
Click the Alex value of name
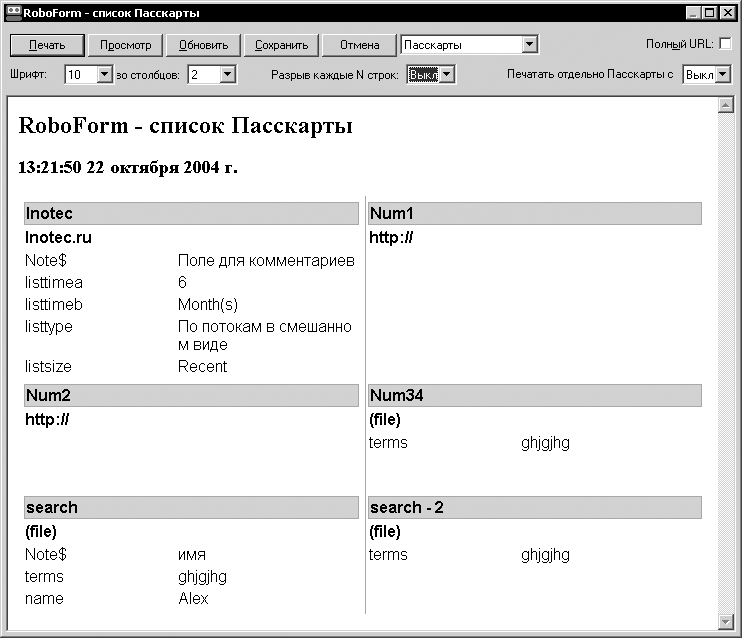click(193, 599)
